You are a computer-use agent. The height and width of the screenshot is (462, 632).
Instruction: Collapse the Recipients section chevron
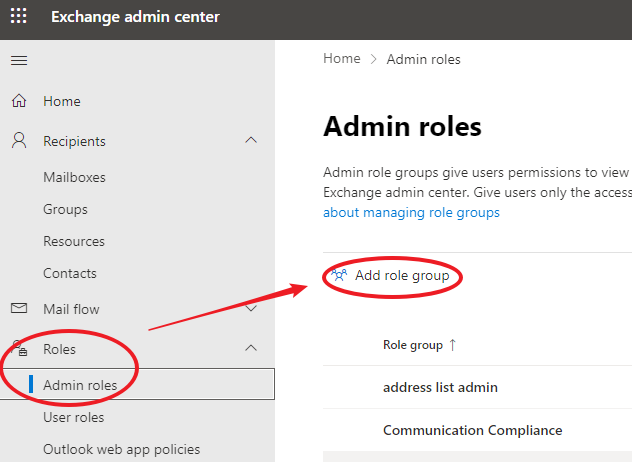(x=251, y=140)
